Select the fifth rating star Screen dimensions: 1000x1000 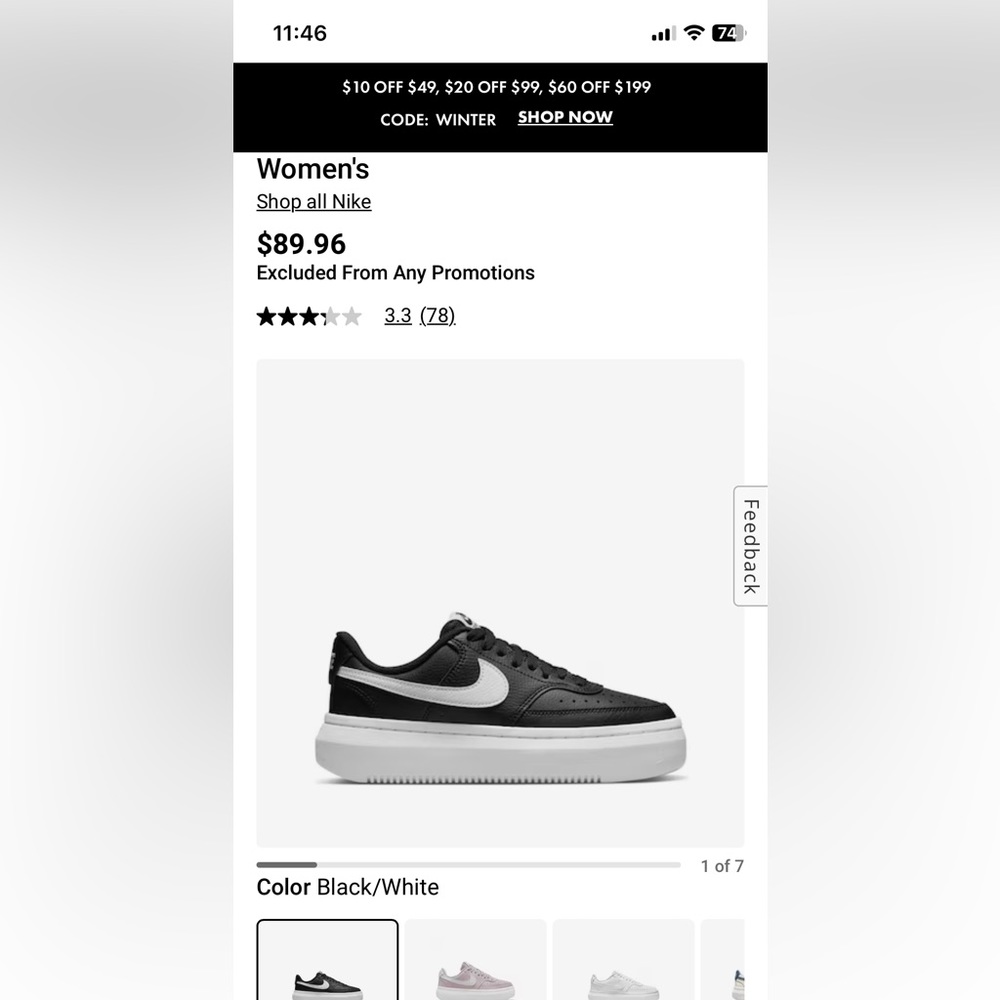click(x=353, y=315)
